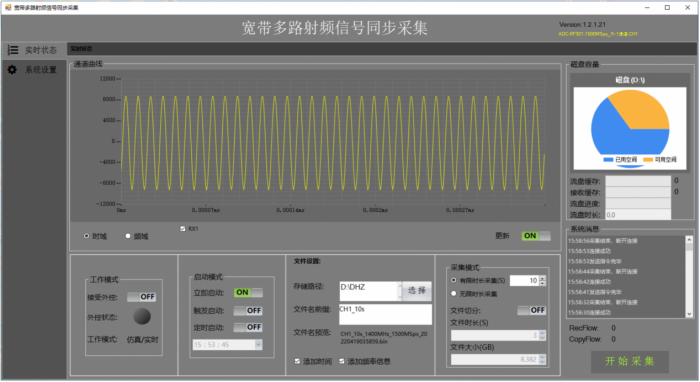The height and width of the screenshot is (382, 700).
Task: Choose 有限时长采集(S) radio option
Action: pyautogui.click(x=454, y=280)
